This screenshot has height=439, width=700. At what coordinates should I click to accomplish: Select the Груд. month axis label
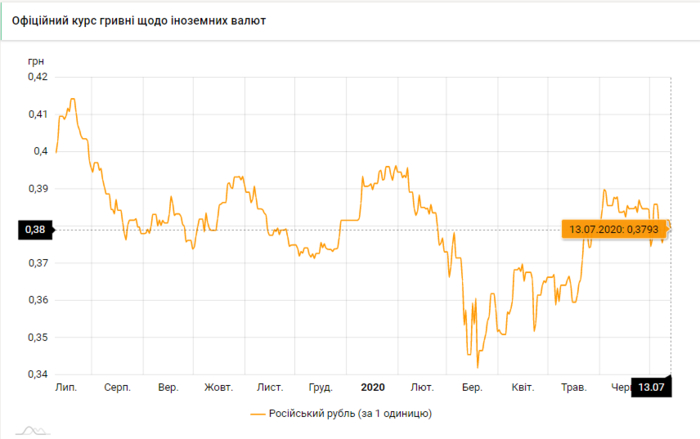(320, 386)
